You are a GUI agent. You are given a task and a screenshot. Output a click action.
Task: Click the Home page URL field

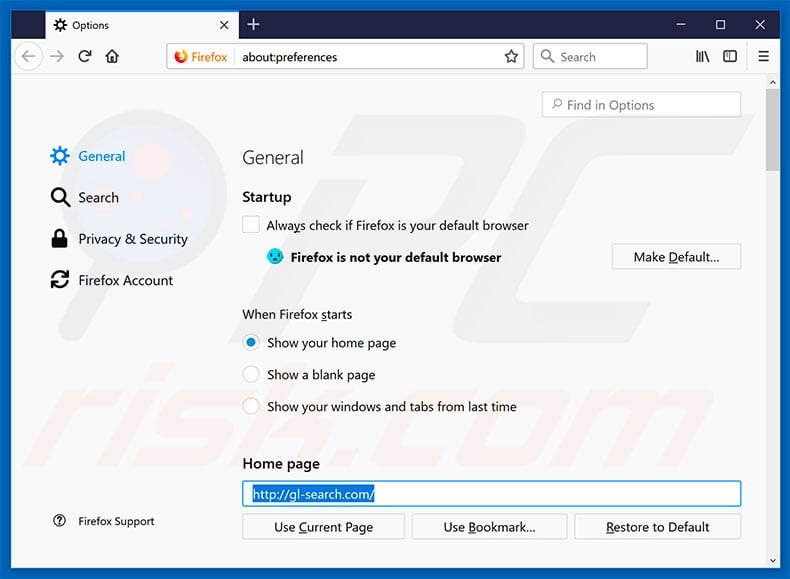tap(491, 494)
